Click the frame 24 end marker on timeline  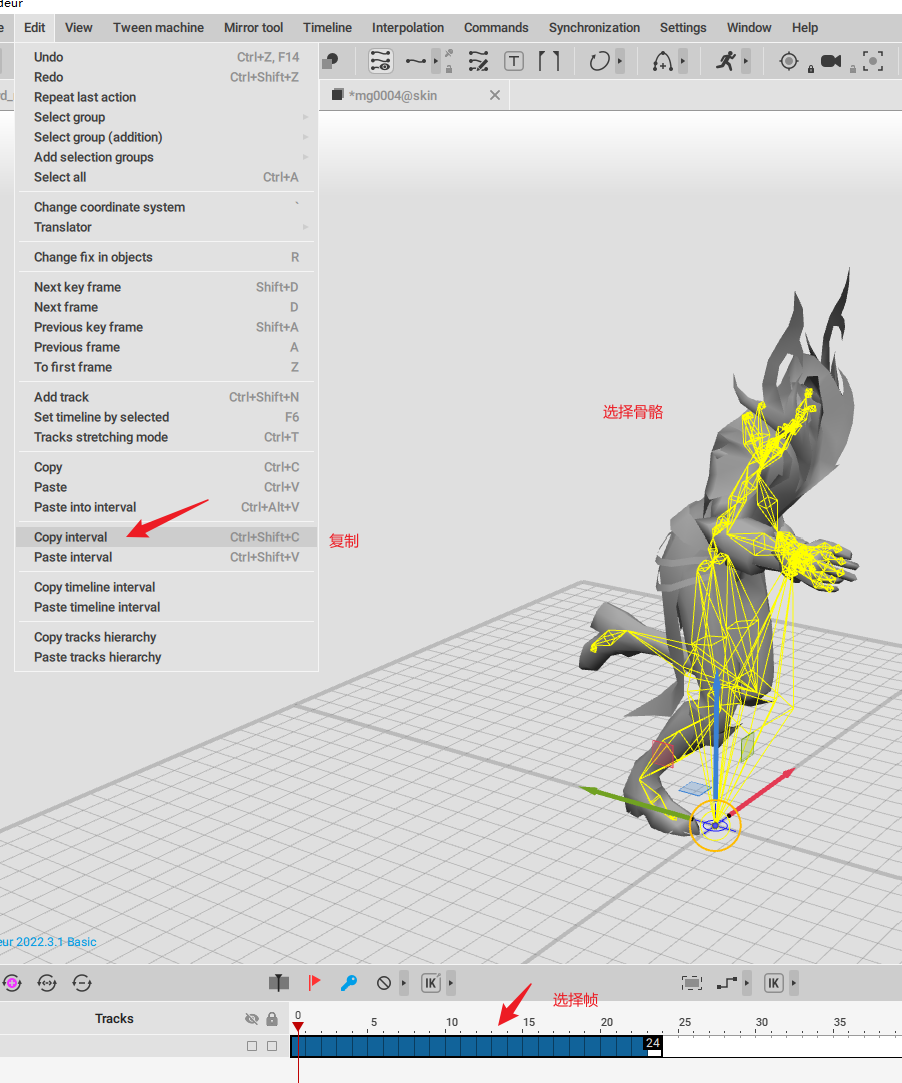pyautogui.click(x=653, y=1045)
